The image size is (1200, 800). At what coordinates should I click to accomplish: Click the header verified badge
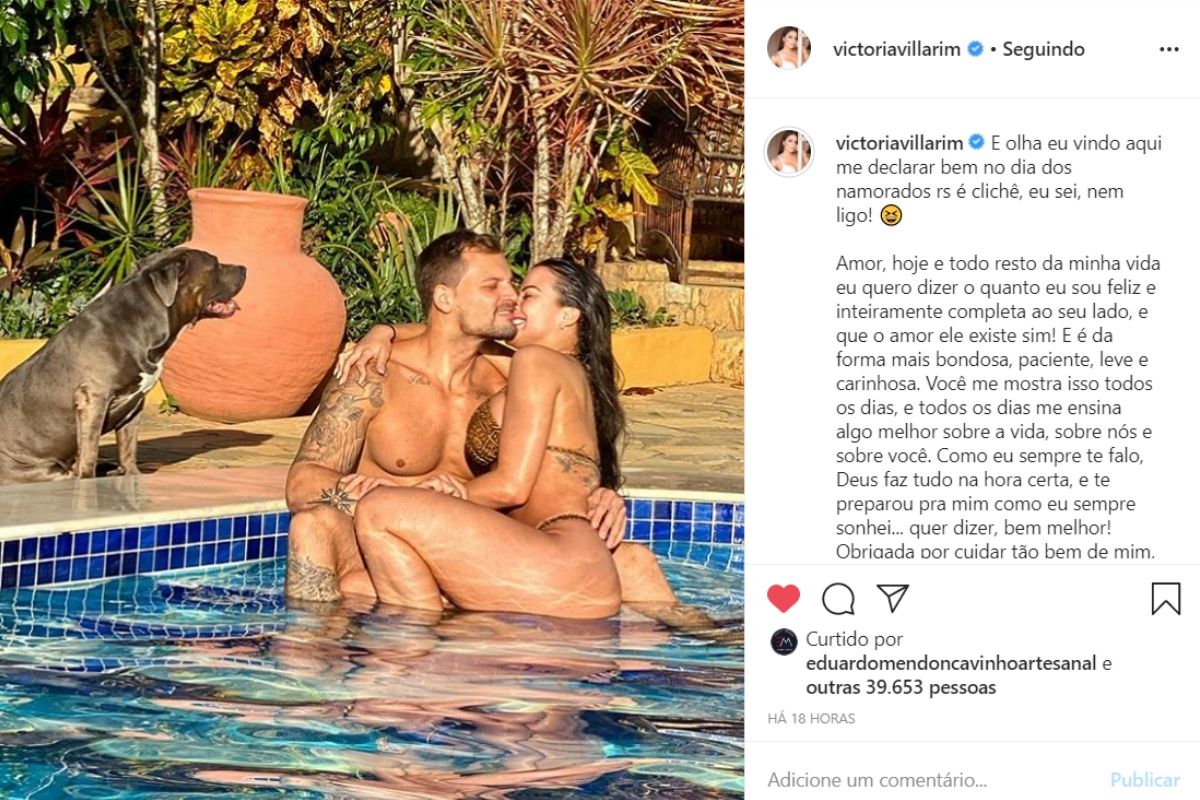pos(975,48)
